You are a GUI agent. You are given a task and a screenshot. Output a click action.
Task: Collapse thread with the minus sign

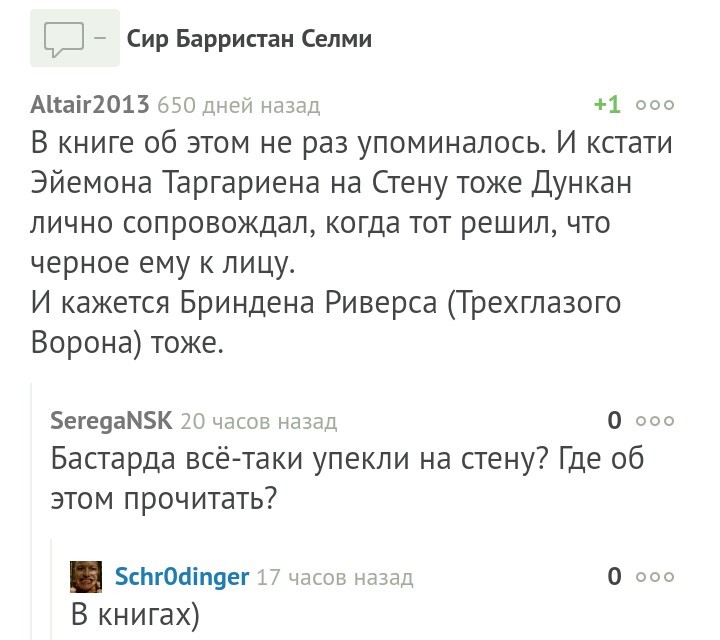103,41
